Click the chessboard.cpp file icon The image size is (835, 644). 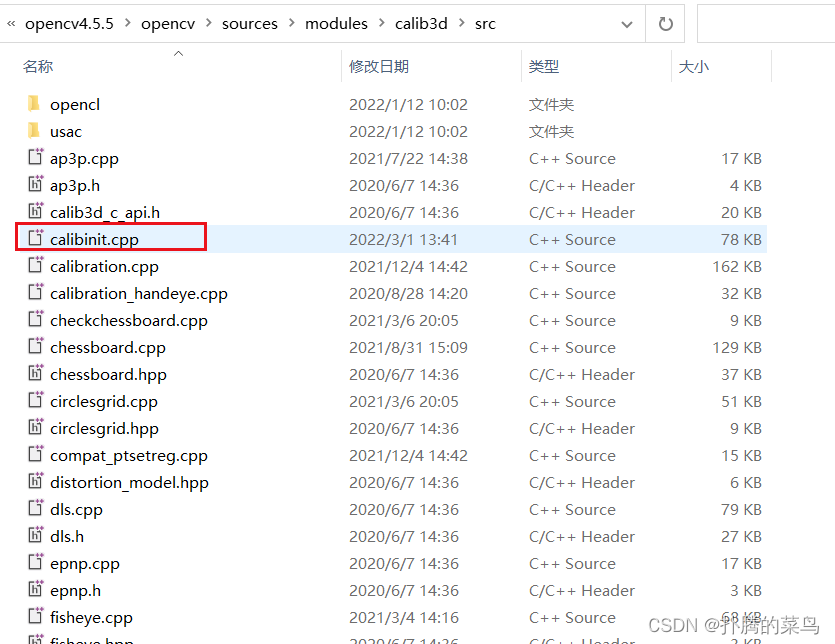[36, 346]
